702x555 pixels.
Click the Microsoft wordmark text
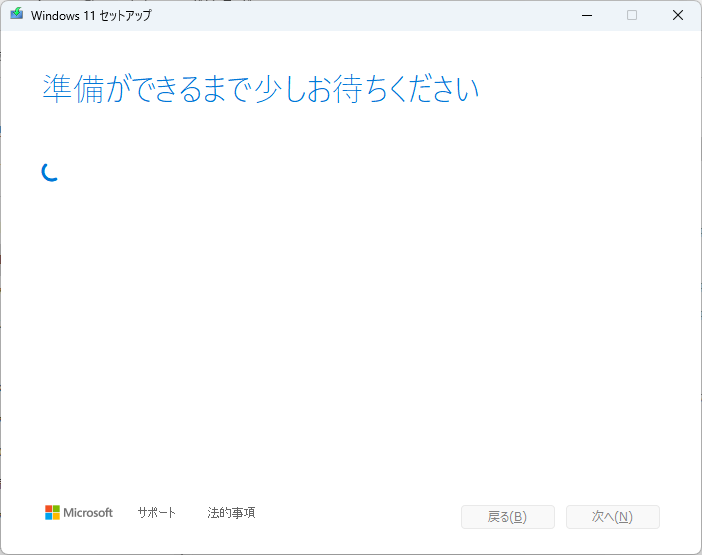point(88,513)
